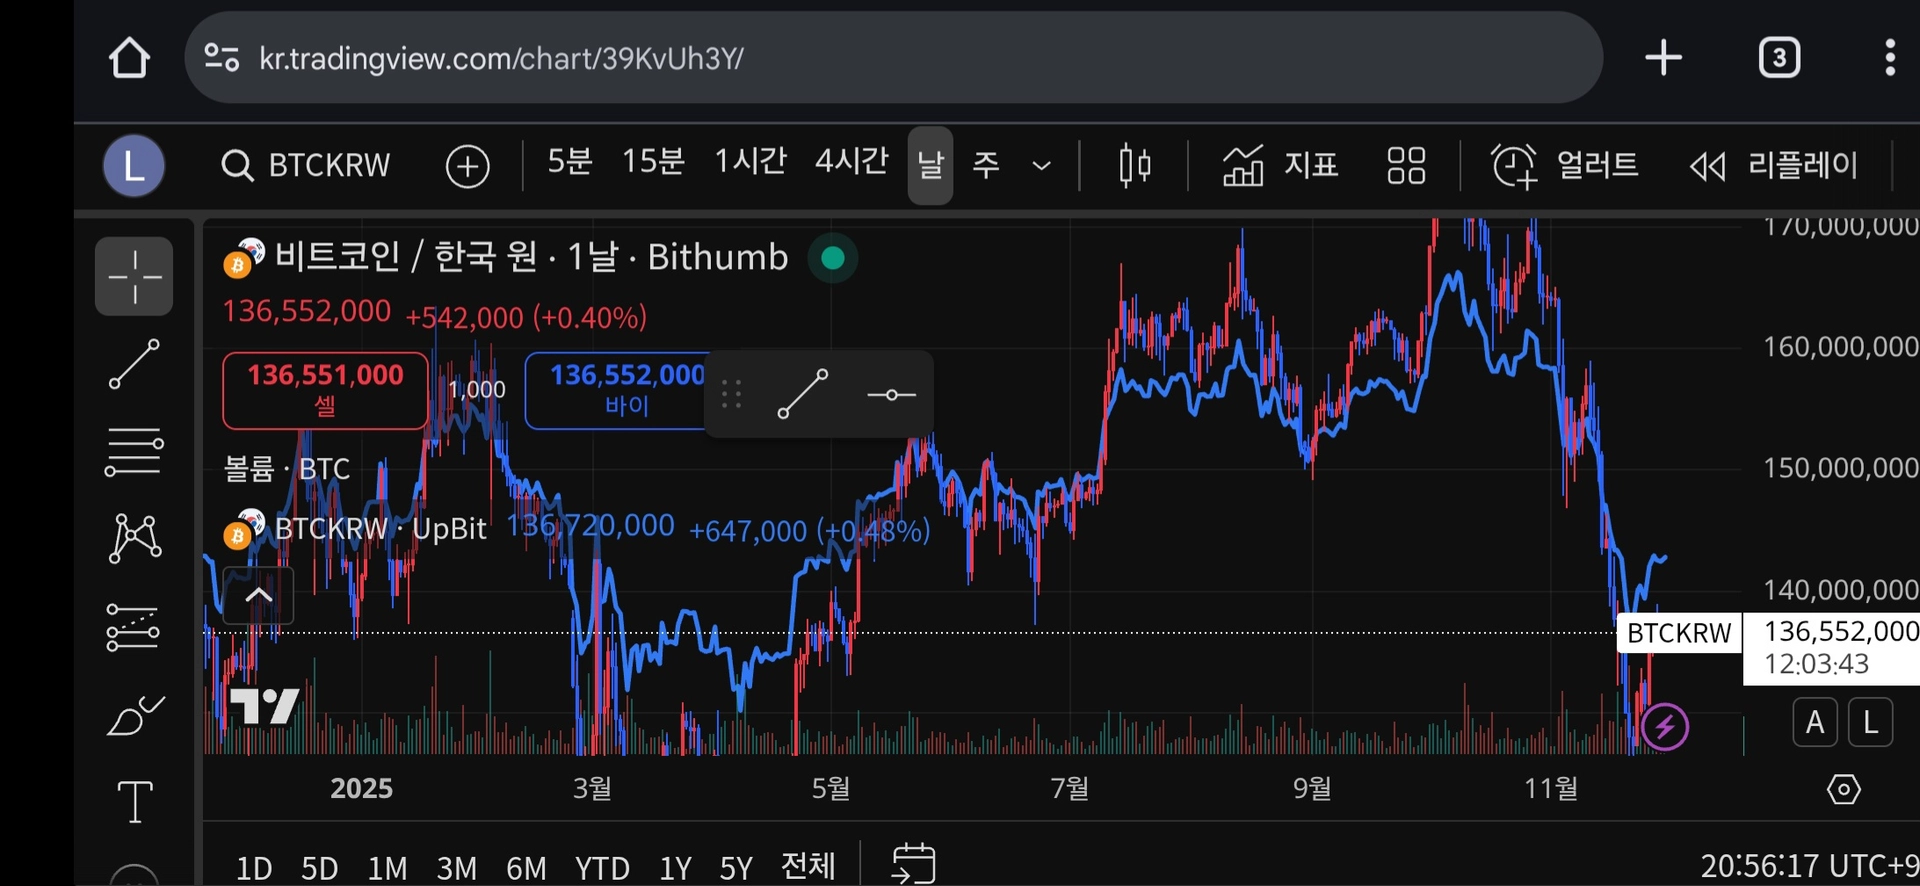Toggle auto scale with A button
Image resolution: width=1920 pixels, height=886 pixels.
click(1815, 722)
